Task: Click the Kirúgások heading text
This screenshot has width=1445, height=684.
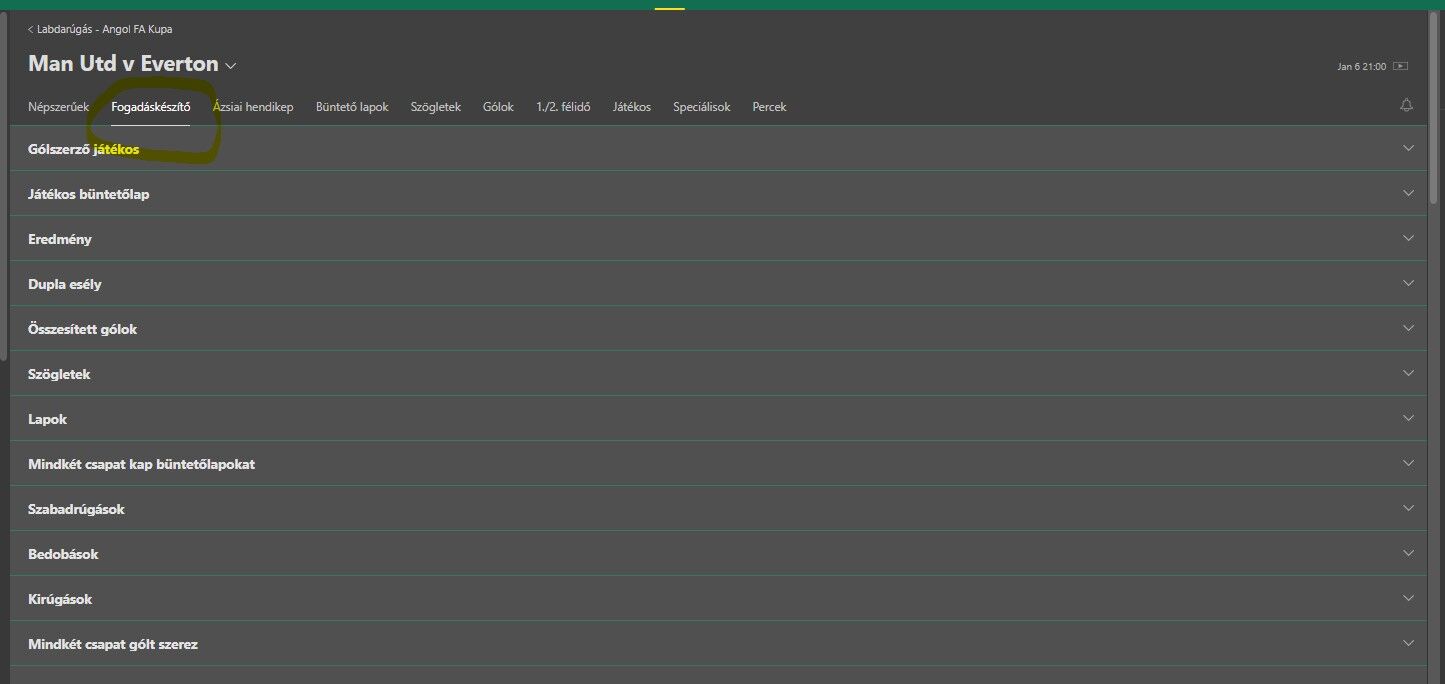Action: (x=60, y=599)
